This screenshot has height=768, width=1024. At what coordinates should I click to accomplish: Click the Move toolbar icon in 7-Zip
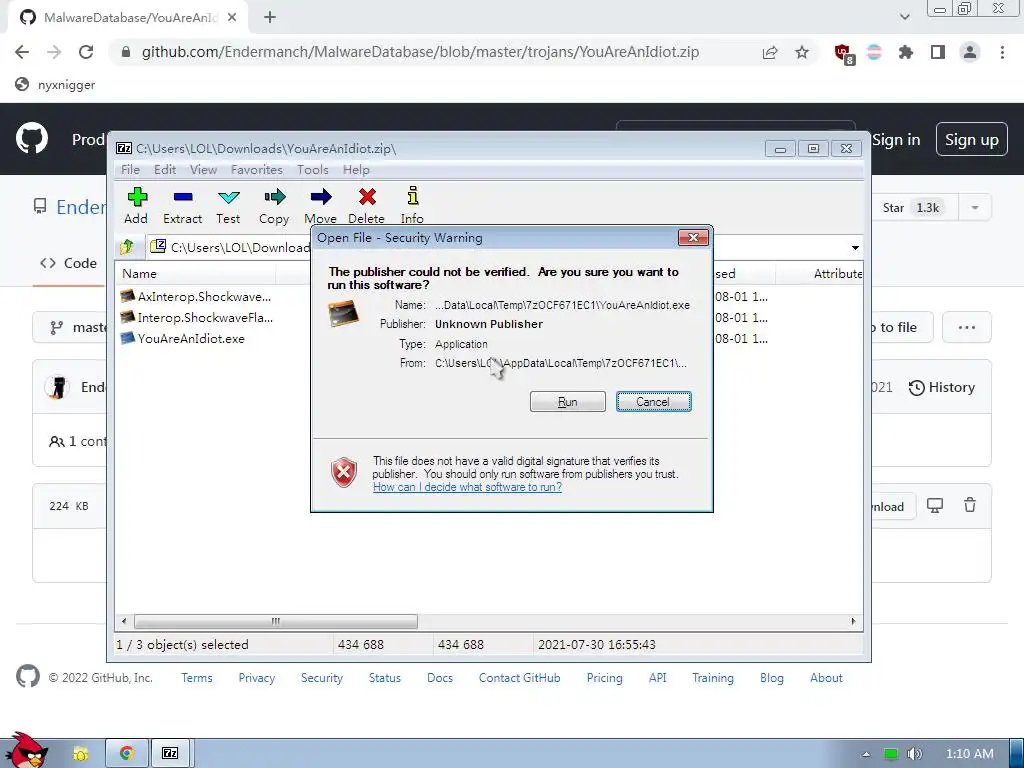point(320,206)
